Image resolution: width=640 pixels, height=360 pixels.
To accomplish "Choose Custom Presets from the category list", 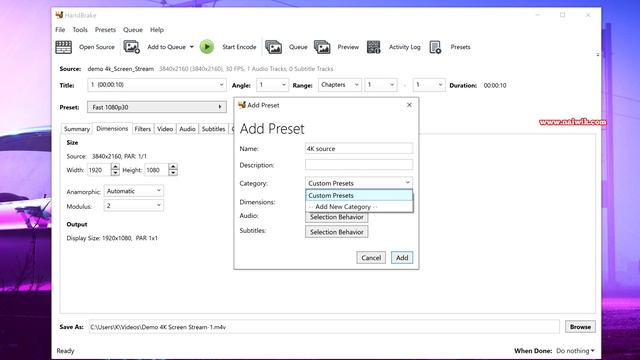I will tap(359, 196).
